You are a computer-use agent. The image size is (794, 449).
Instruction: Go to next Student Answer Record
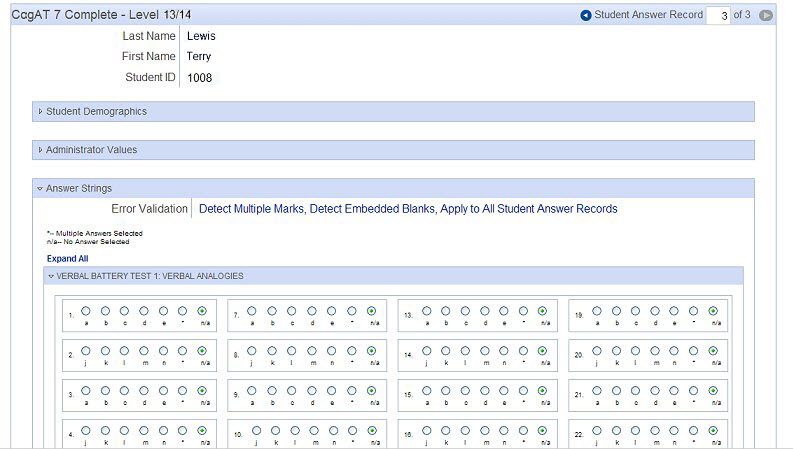[x=766, y=15]
